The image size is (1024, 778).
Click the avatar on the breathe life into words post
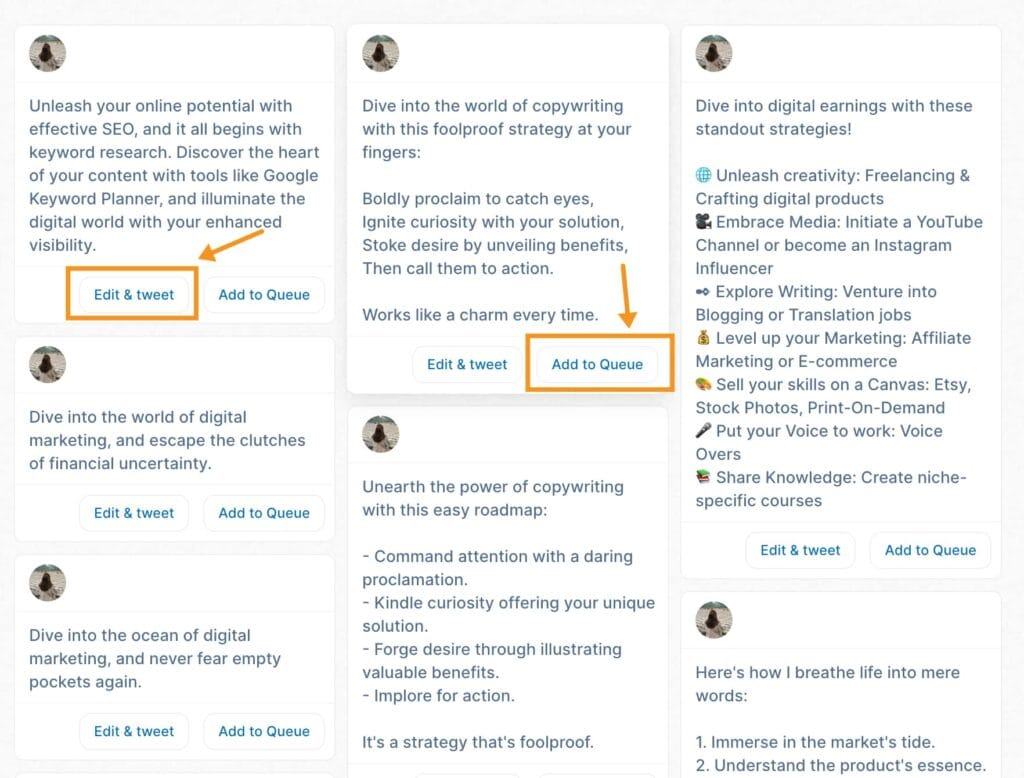pos(712,620)
